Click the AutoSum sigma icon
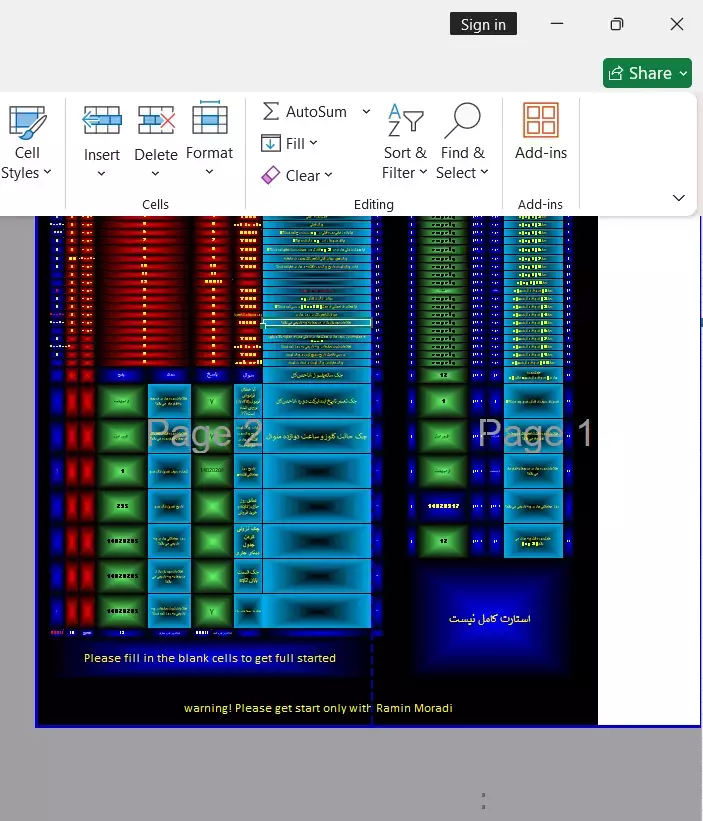This screenshot has height=821, width=703. point(271,111)
